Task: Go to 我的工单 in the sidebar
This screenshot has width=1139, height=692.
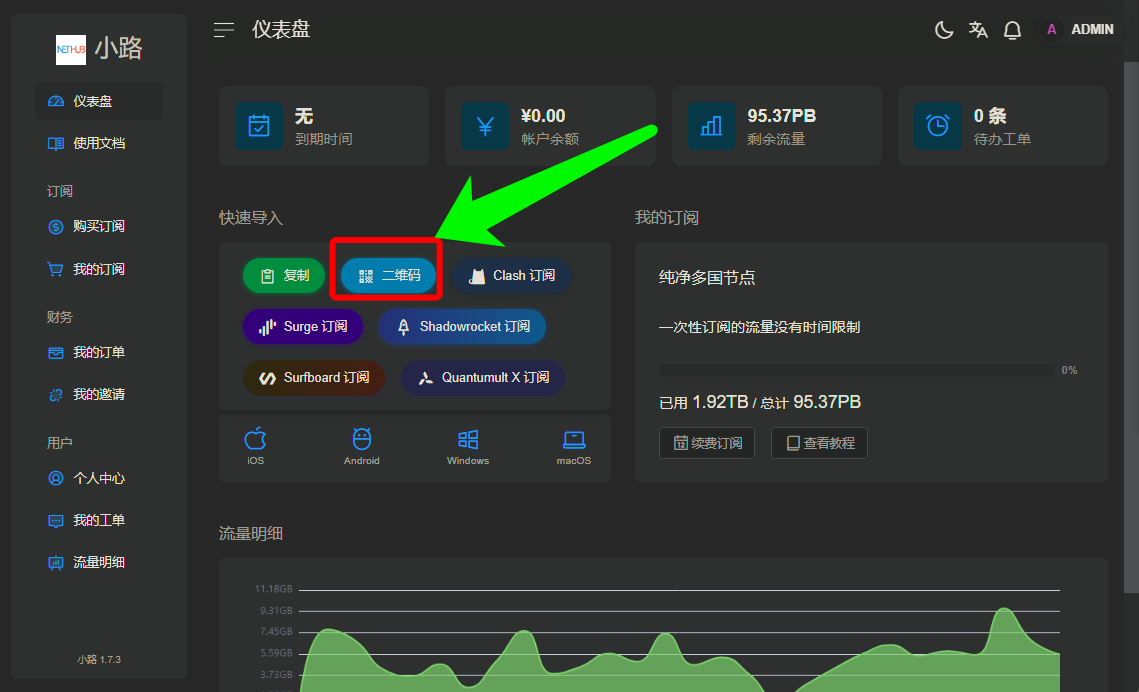Action: (98, 521)
